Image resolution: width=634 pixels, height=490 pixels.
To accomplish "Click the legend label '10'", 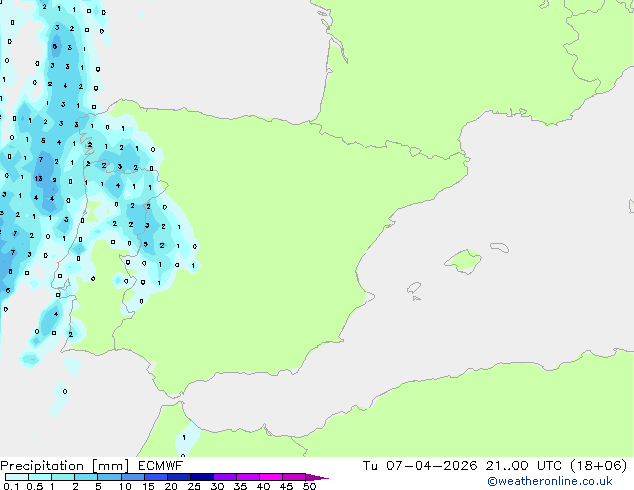I will tap(125, 486).
